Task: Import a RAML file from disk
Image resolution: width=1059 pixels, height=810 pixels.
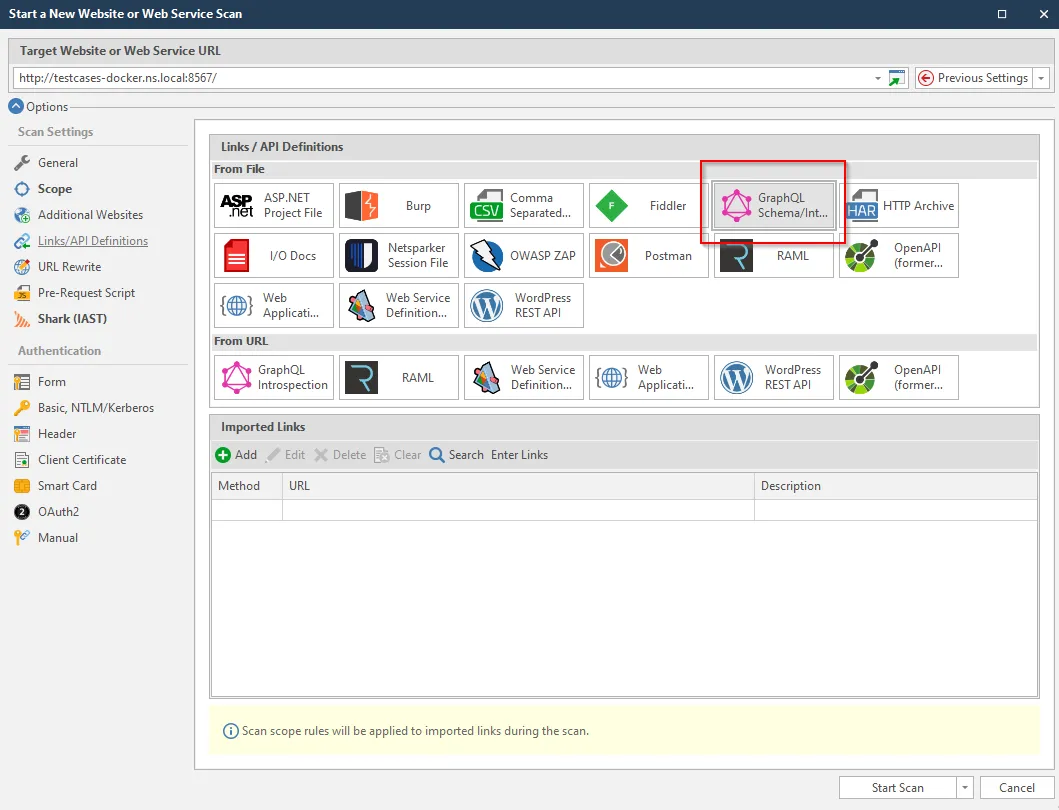Action: pyautogui.click(x=774, y=257)
